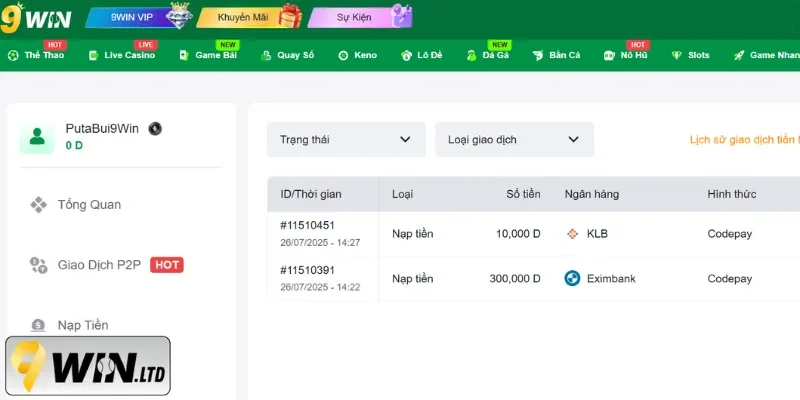Click the Tổng Quan grid icon
The image size is (800, 400).
(38, 205)
